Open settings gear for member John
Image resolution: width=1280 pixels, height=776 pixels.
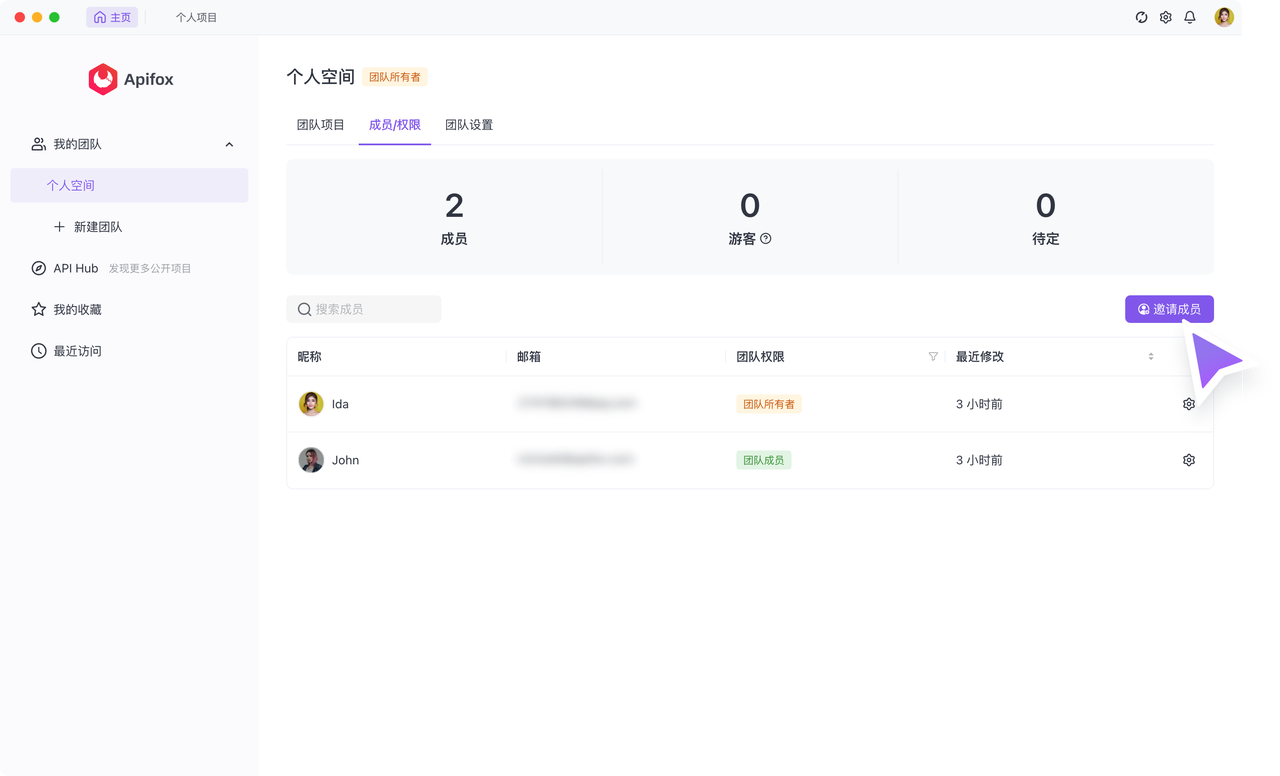[x=1189, y=460]
